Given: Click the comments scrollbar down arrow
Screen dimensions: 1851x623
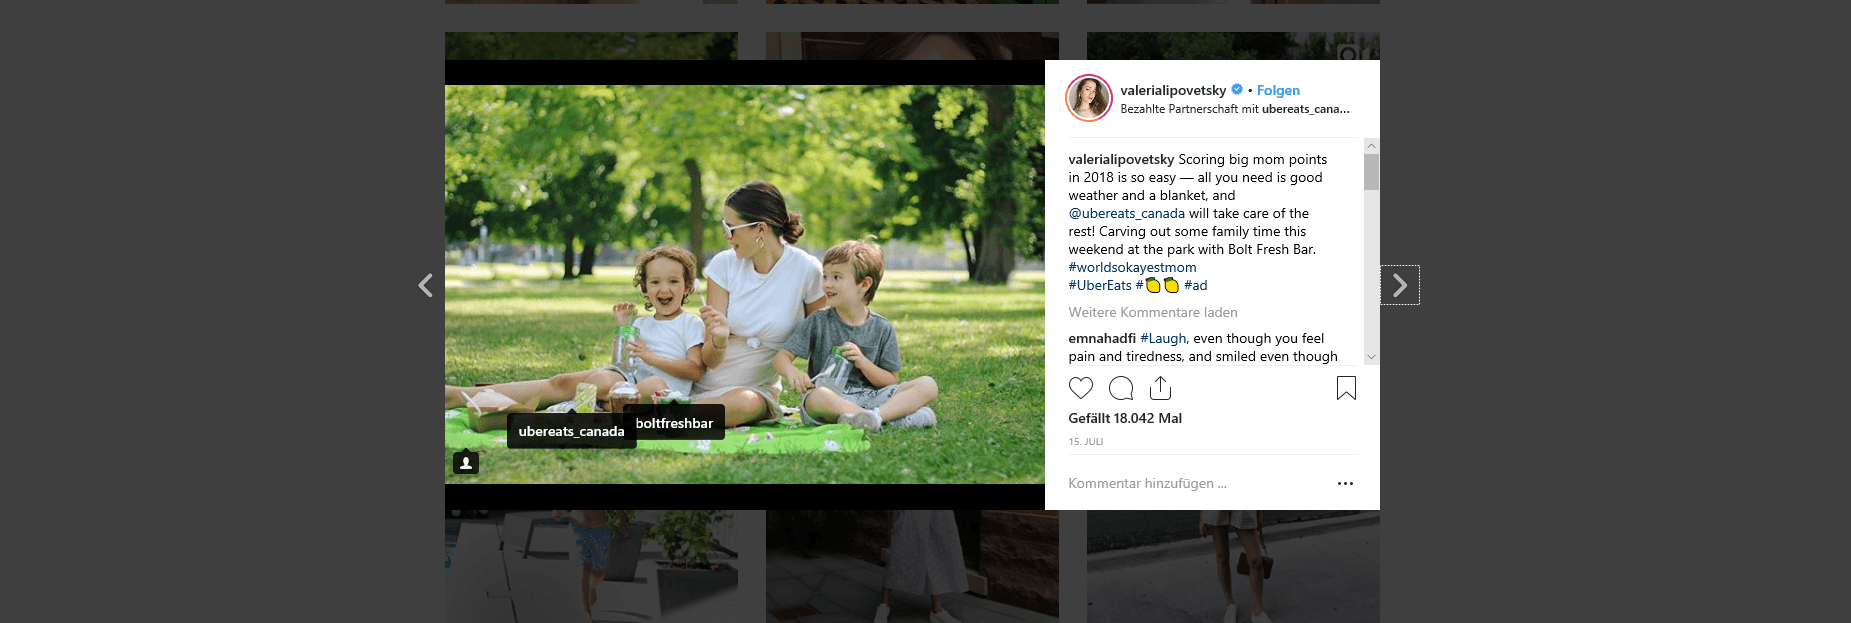Looking at the screenshot, I should [1371, 356].
